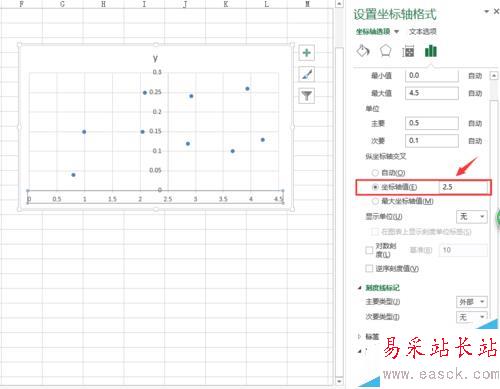Close the format axis pane
This screenshot has height=389, width=500.
pyautogui.click(x=496, y=11)
